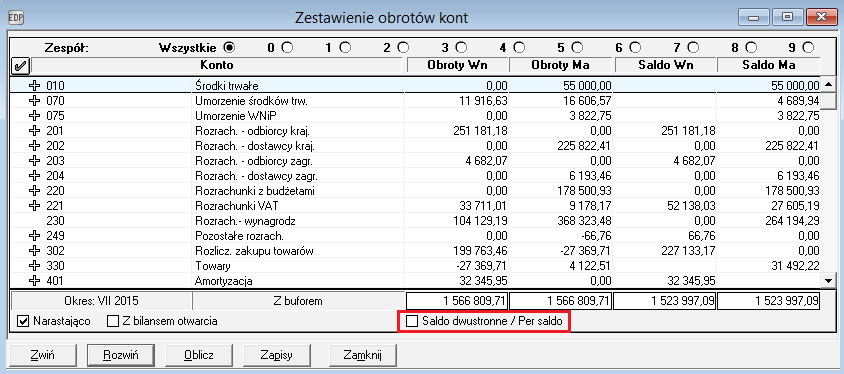Select the Wszystkie radio button

pyautogui.click(x=230, y=48)
